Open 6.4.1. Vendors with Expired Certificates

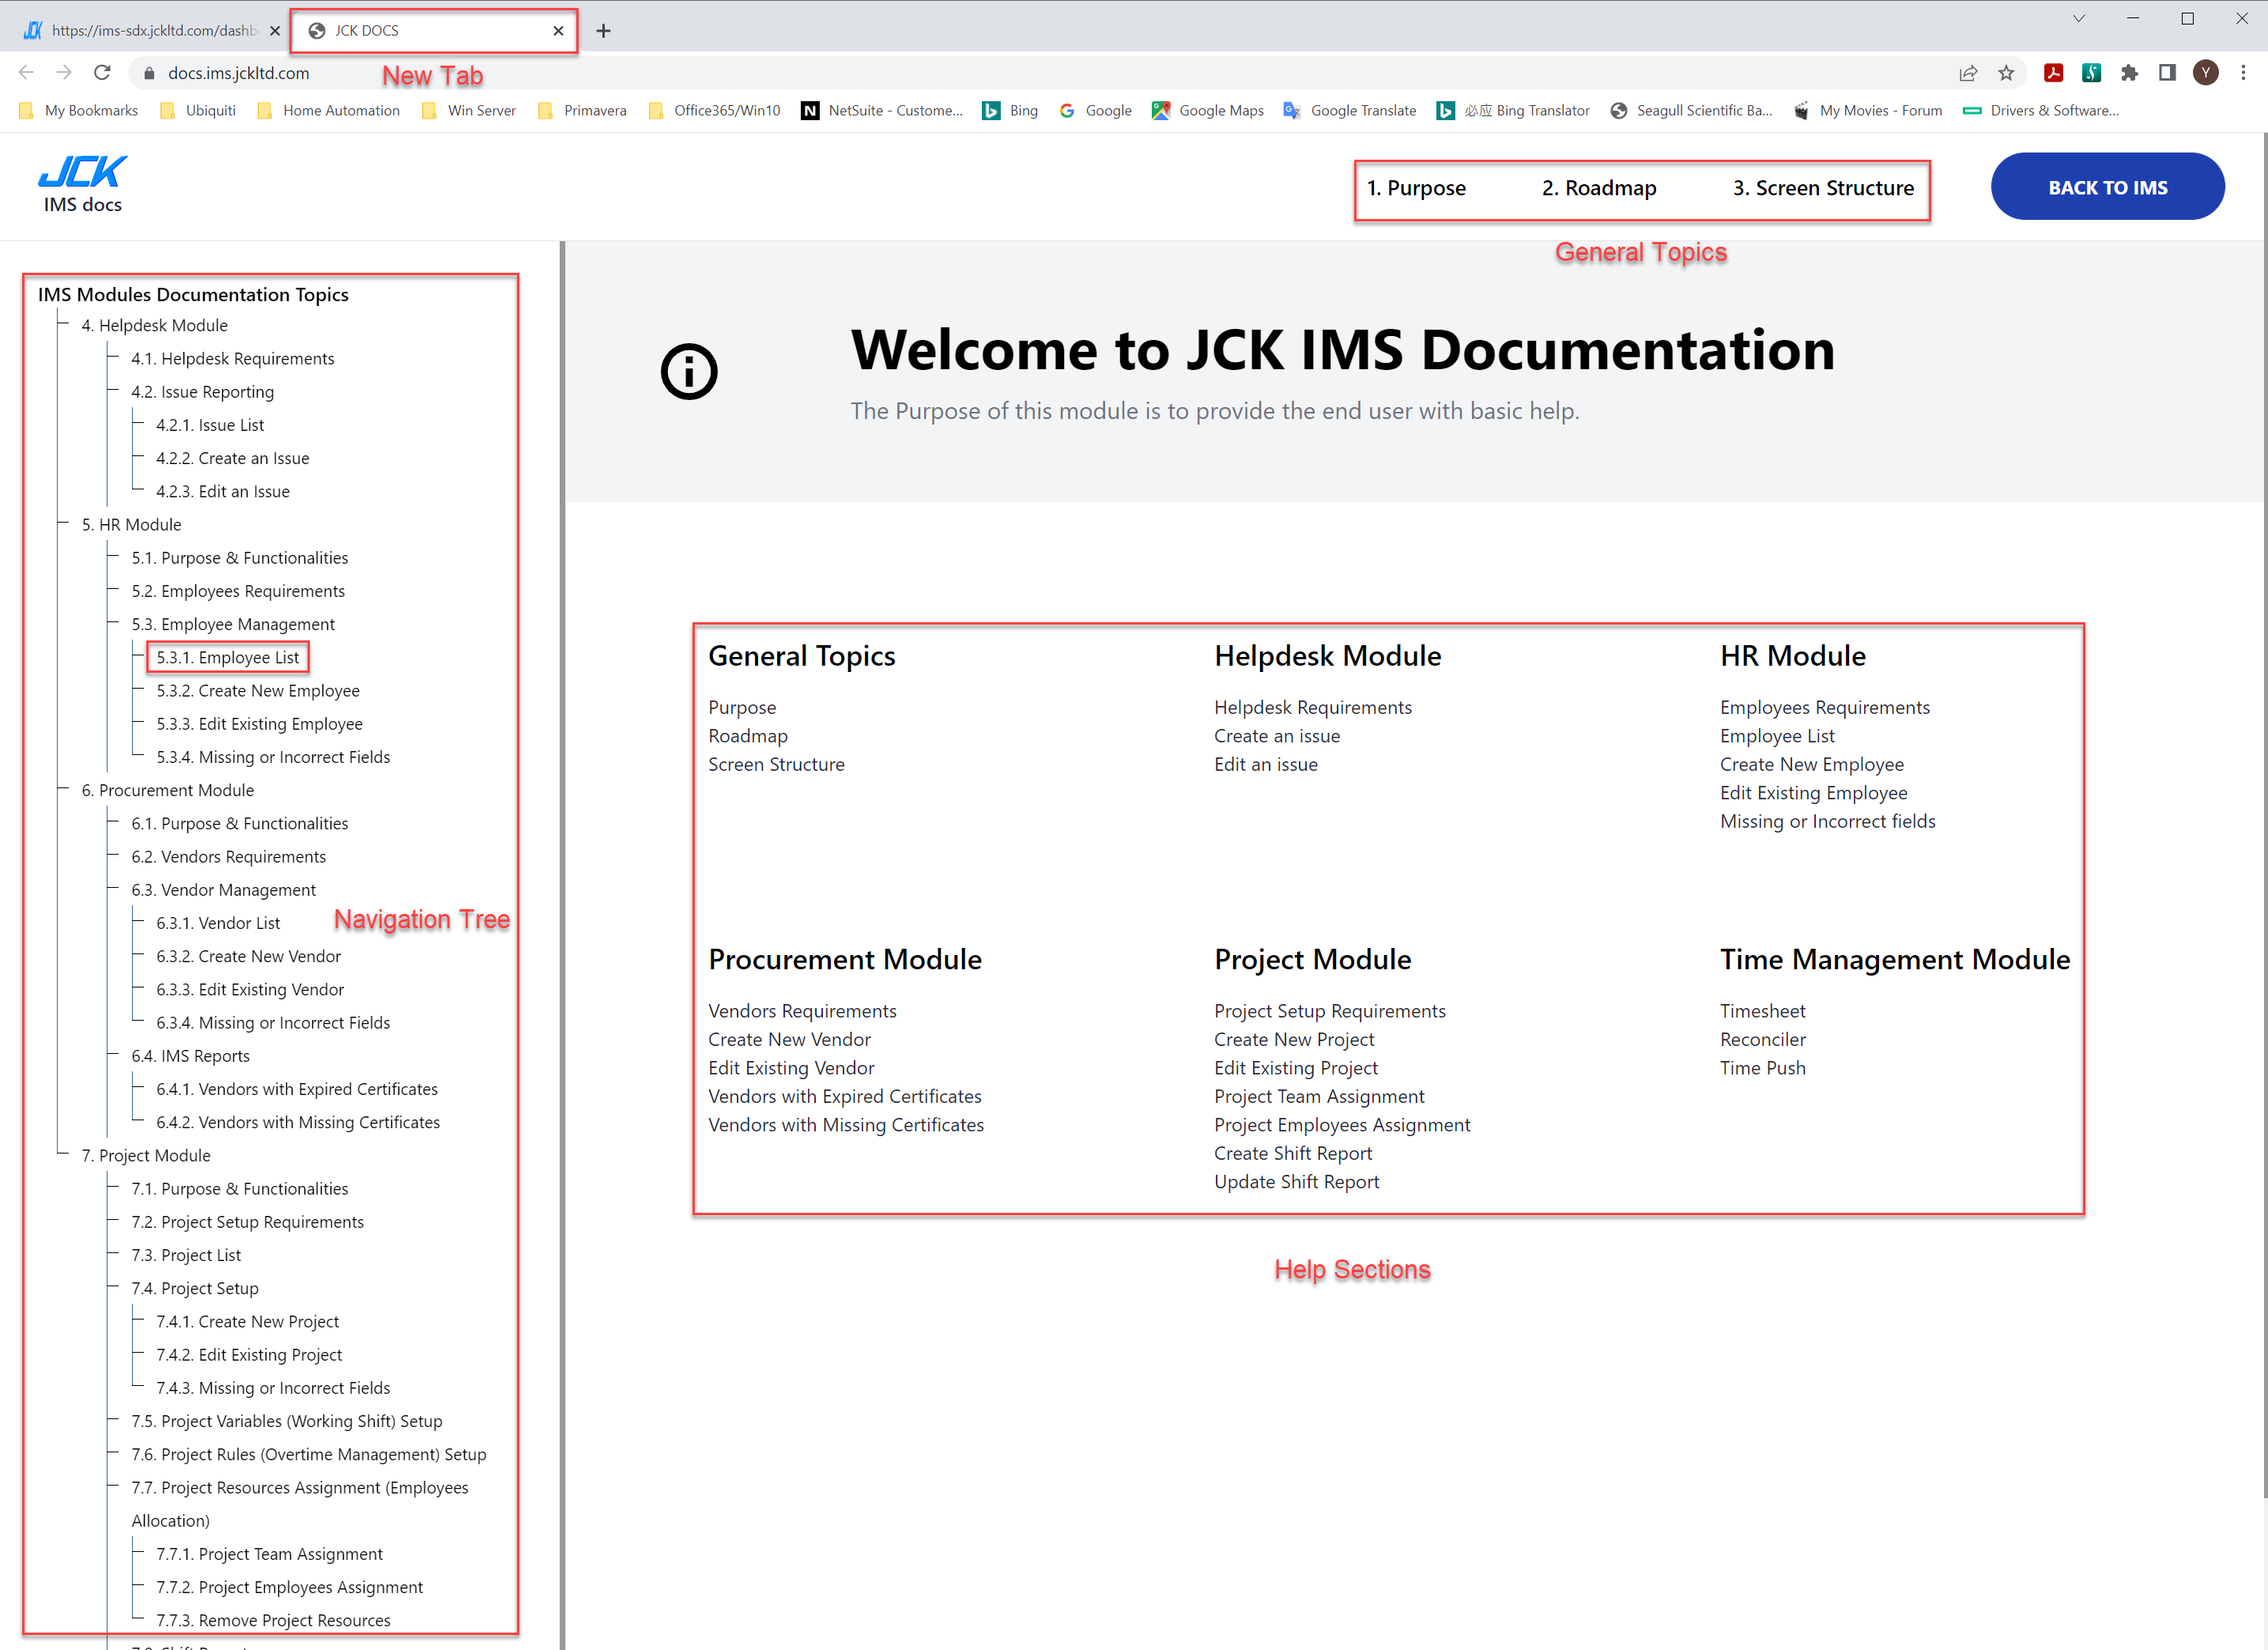[297, 1089]
